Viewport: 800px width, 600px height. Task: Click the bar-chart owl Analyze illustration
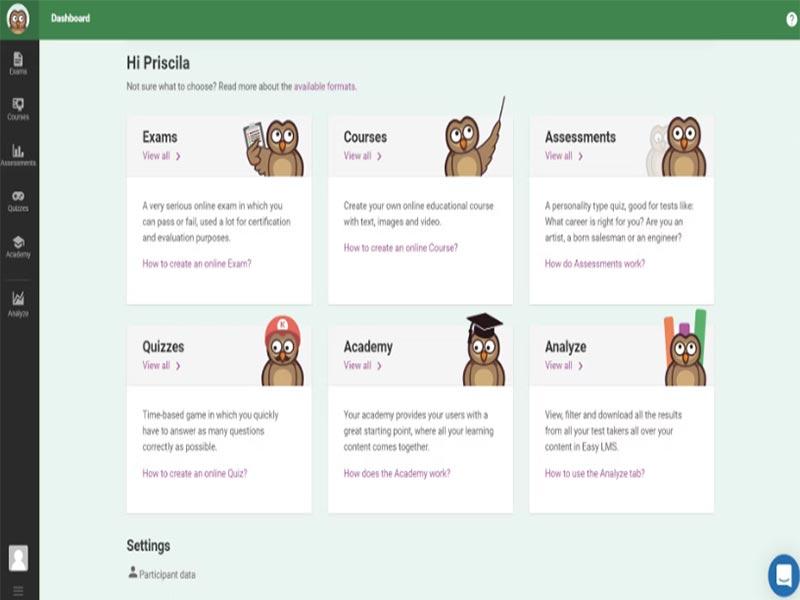(685, 348)
